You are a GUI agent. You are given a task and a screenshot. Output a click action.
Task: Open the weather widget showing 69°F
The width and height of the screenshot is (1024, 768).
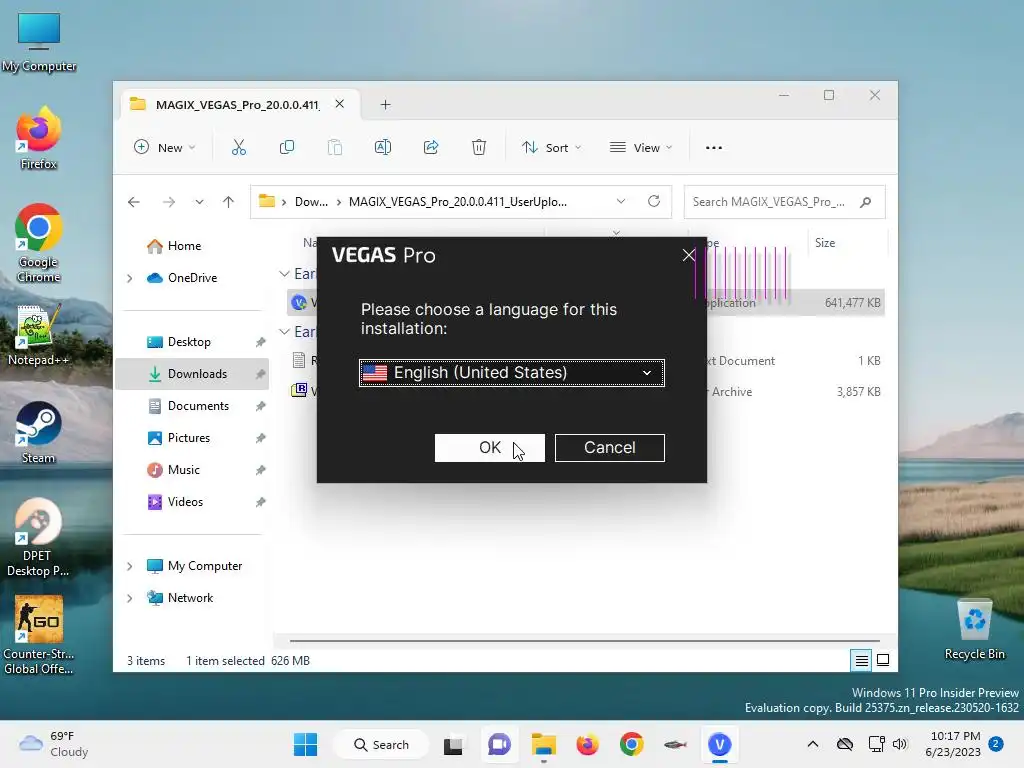click(x=54, y=744)
